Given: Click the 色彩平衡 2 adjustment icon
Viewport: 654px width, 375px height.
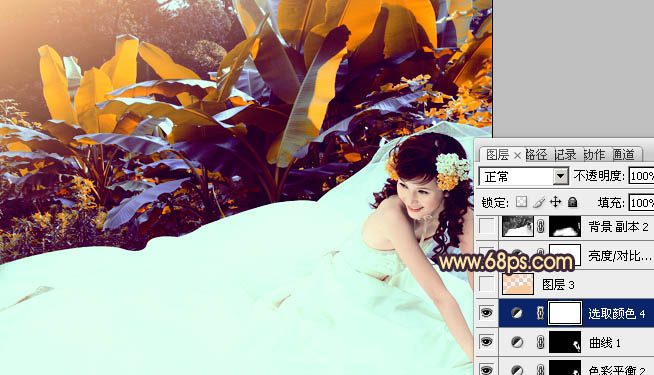Looking at the screenshot, I should click(x=517, y=370).
